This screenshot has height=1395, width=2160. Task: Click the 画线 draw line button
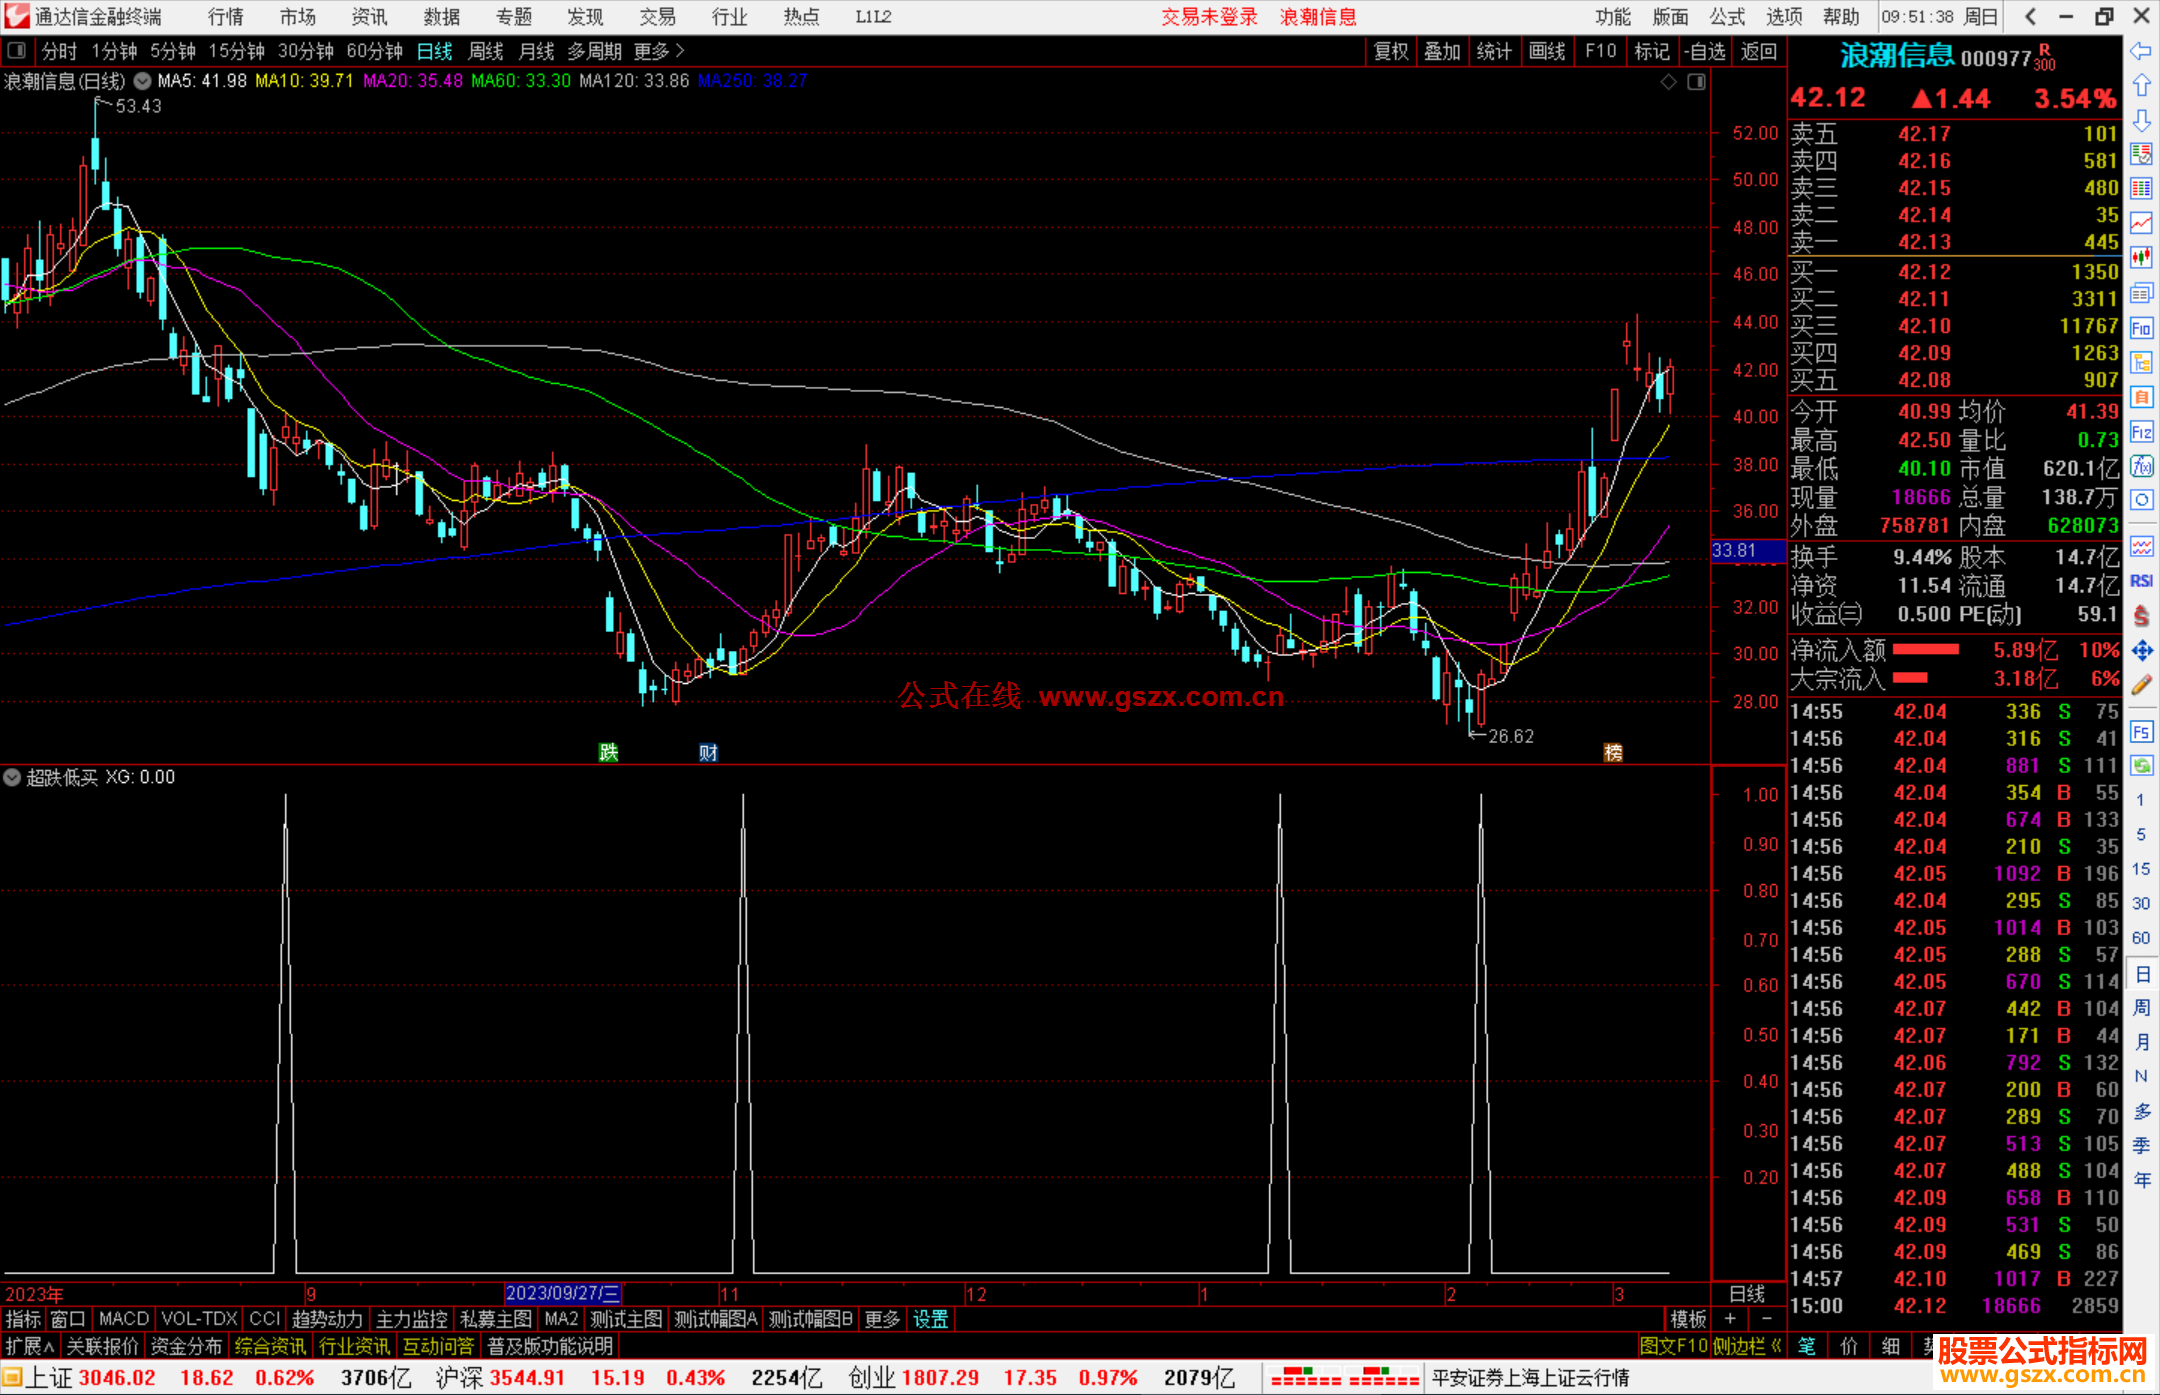tap(1547, 51)
